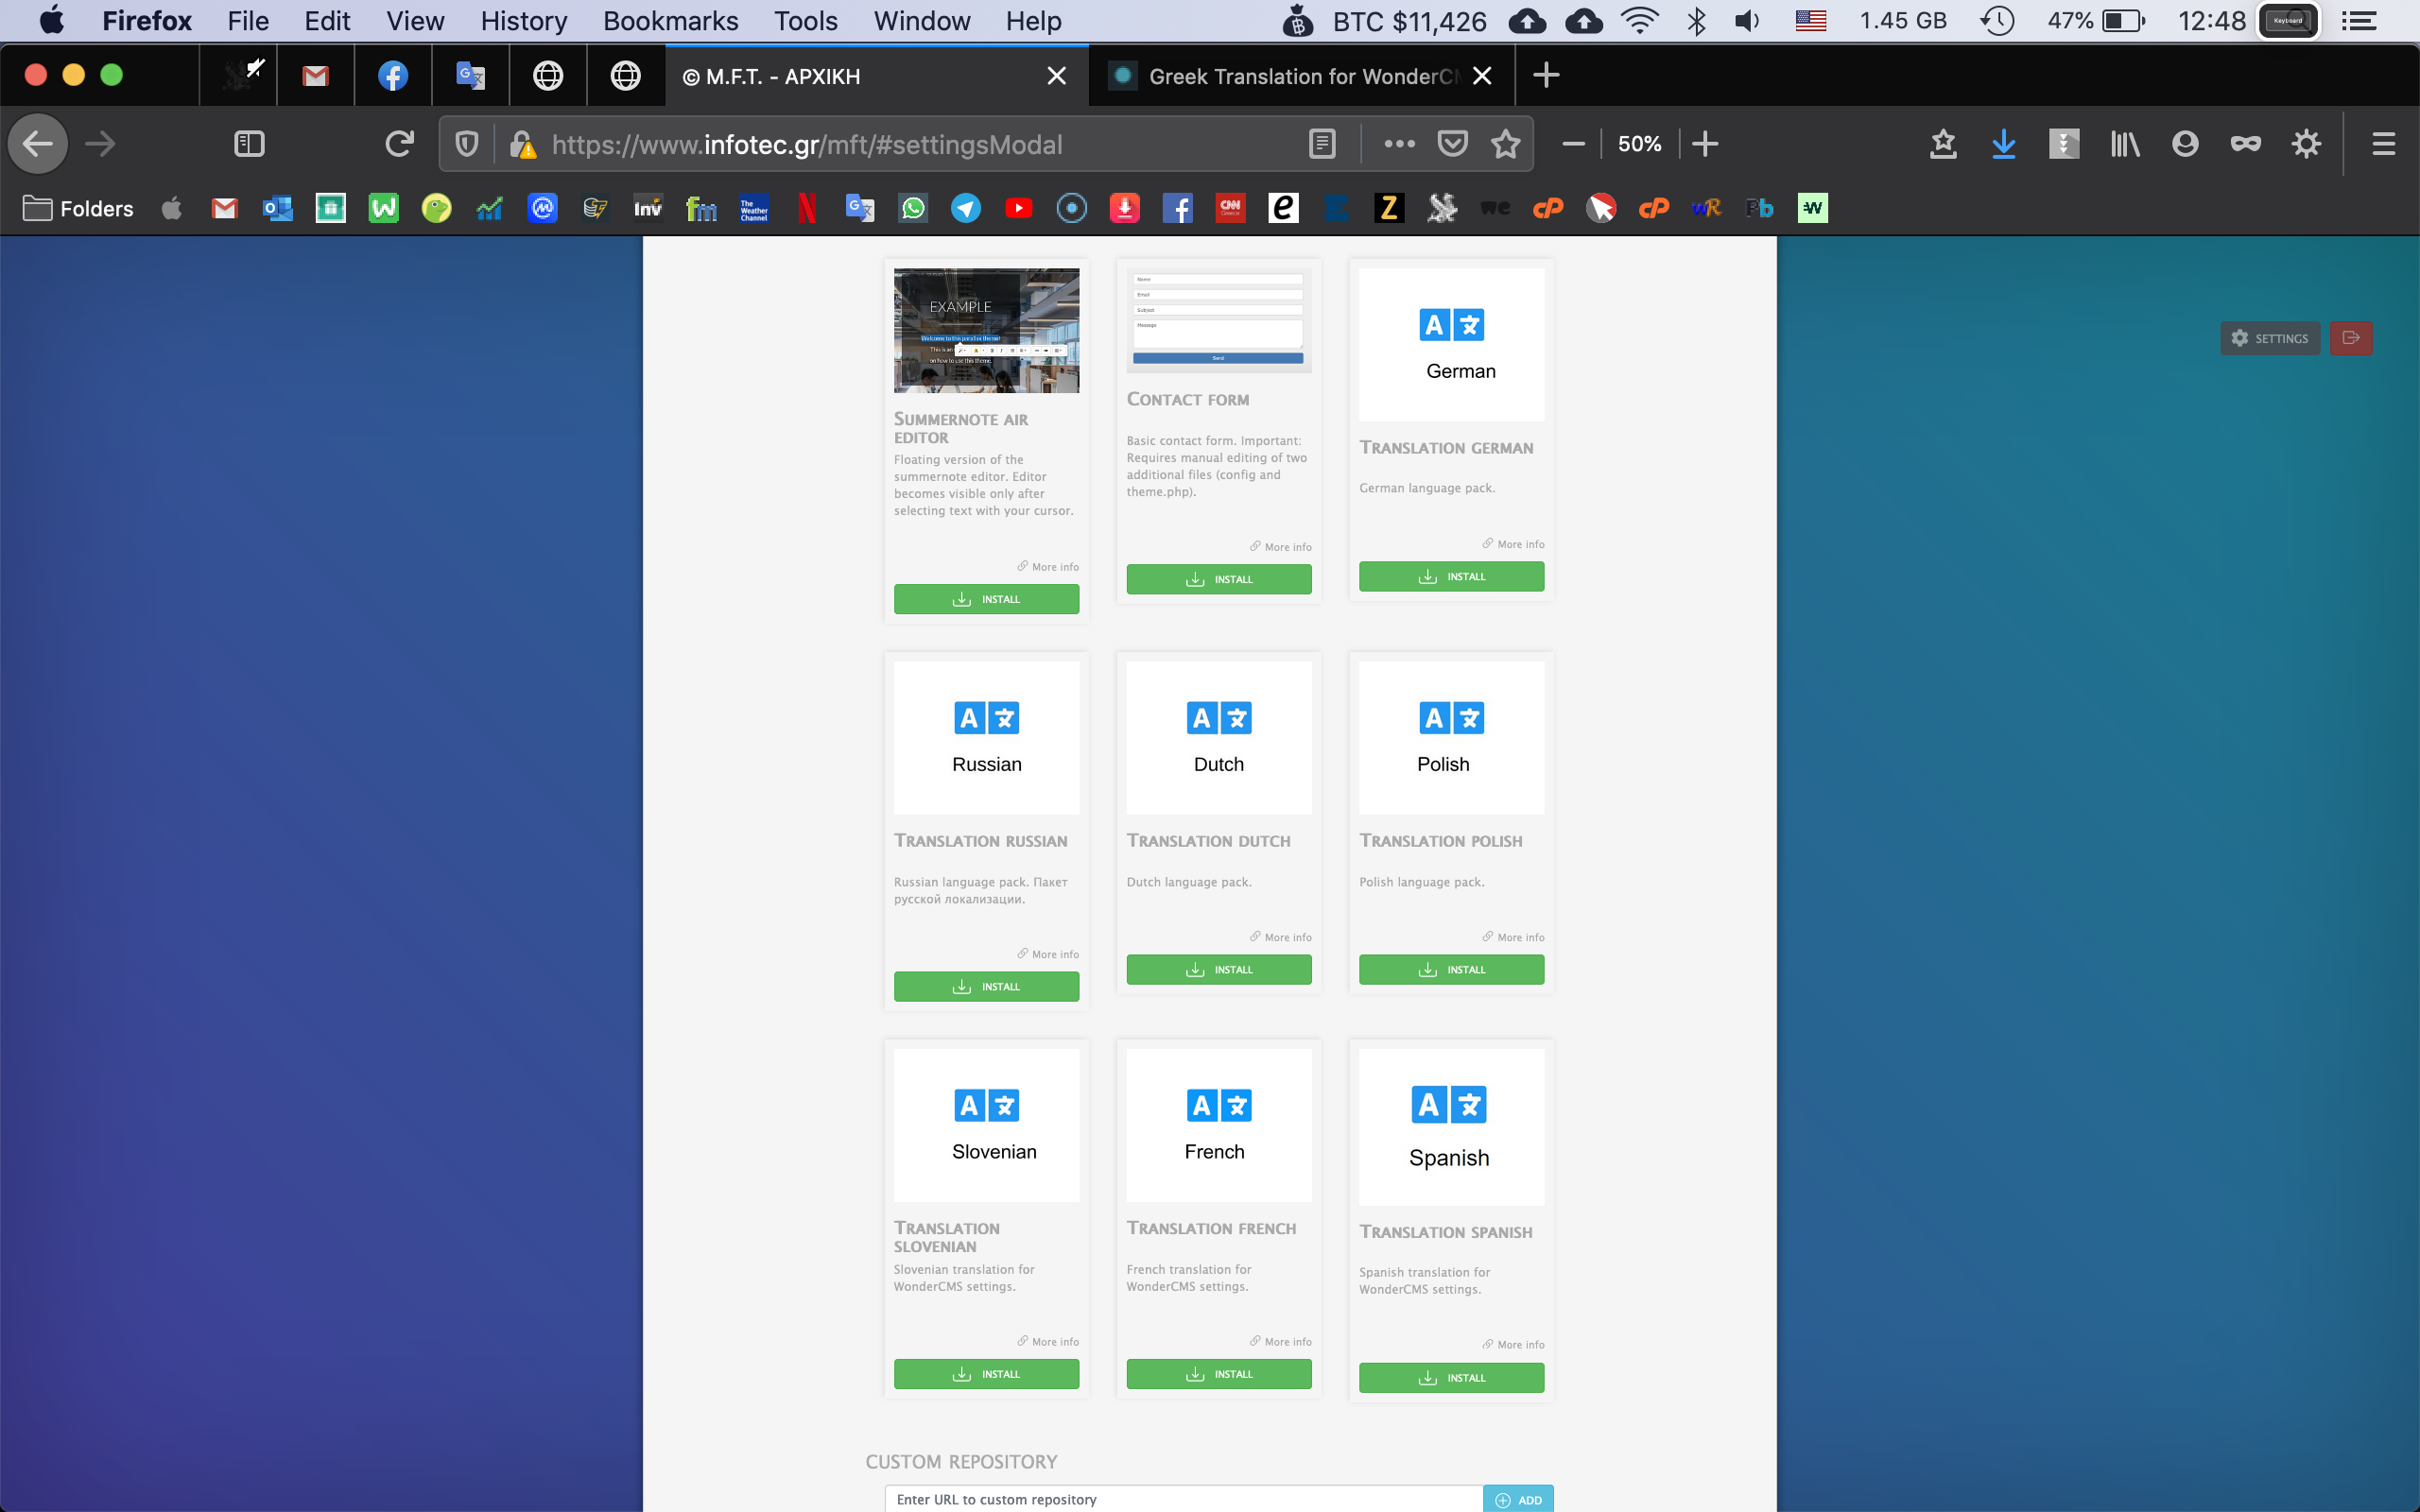
Task: Bookmark this page with the star icon
Action: pyautogui.click(x=1505, y=144)
